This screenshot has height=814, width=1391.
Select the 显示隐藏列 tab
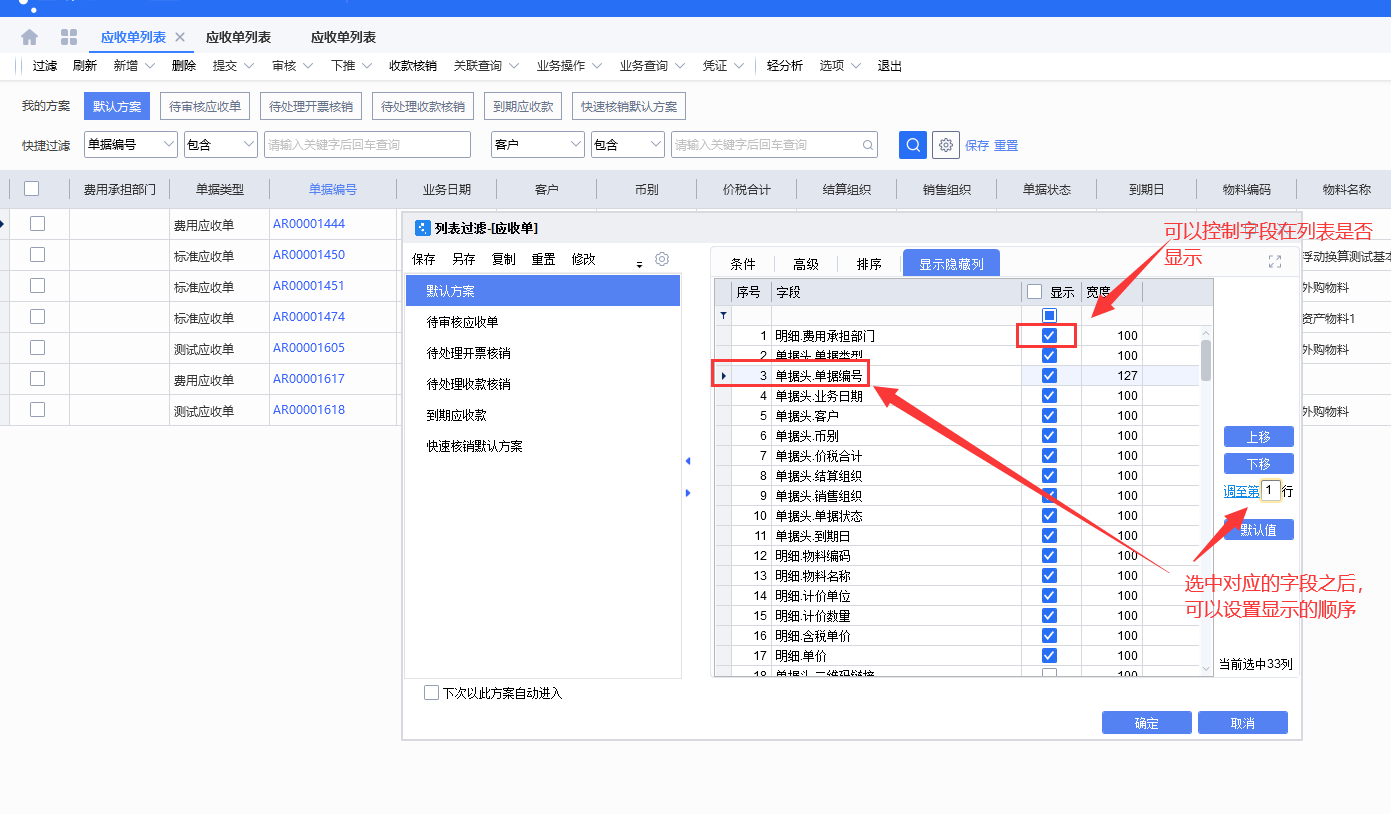click(x=951, y=264)
